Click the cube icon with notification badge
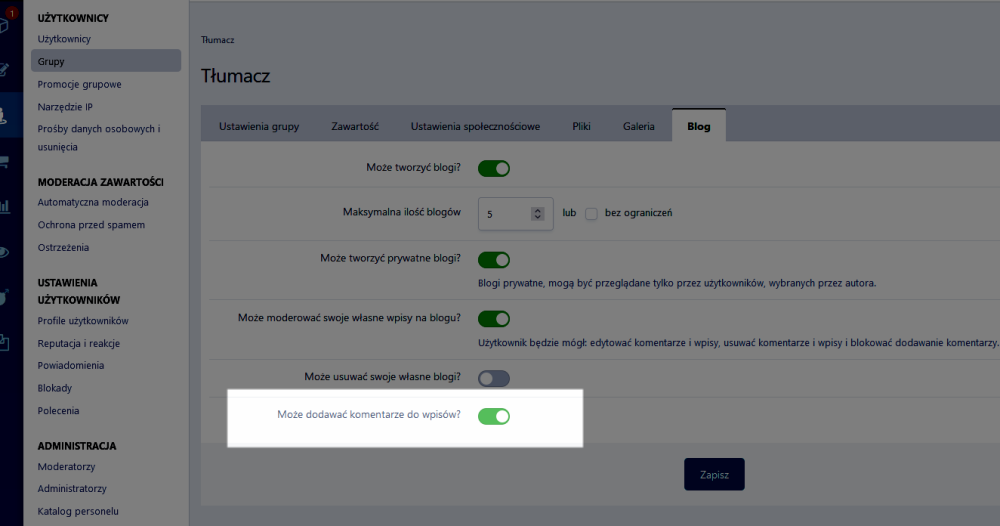Image resolution: width=1000 pixels, height=526 pixels. [6, 22]
